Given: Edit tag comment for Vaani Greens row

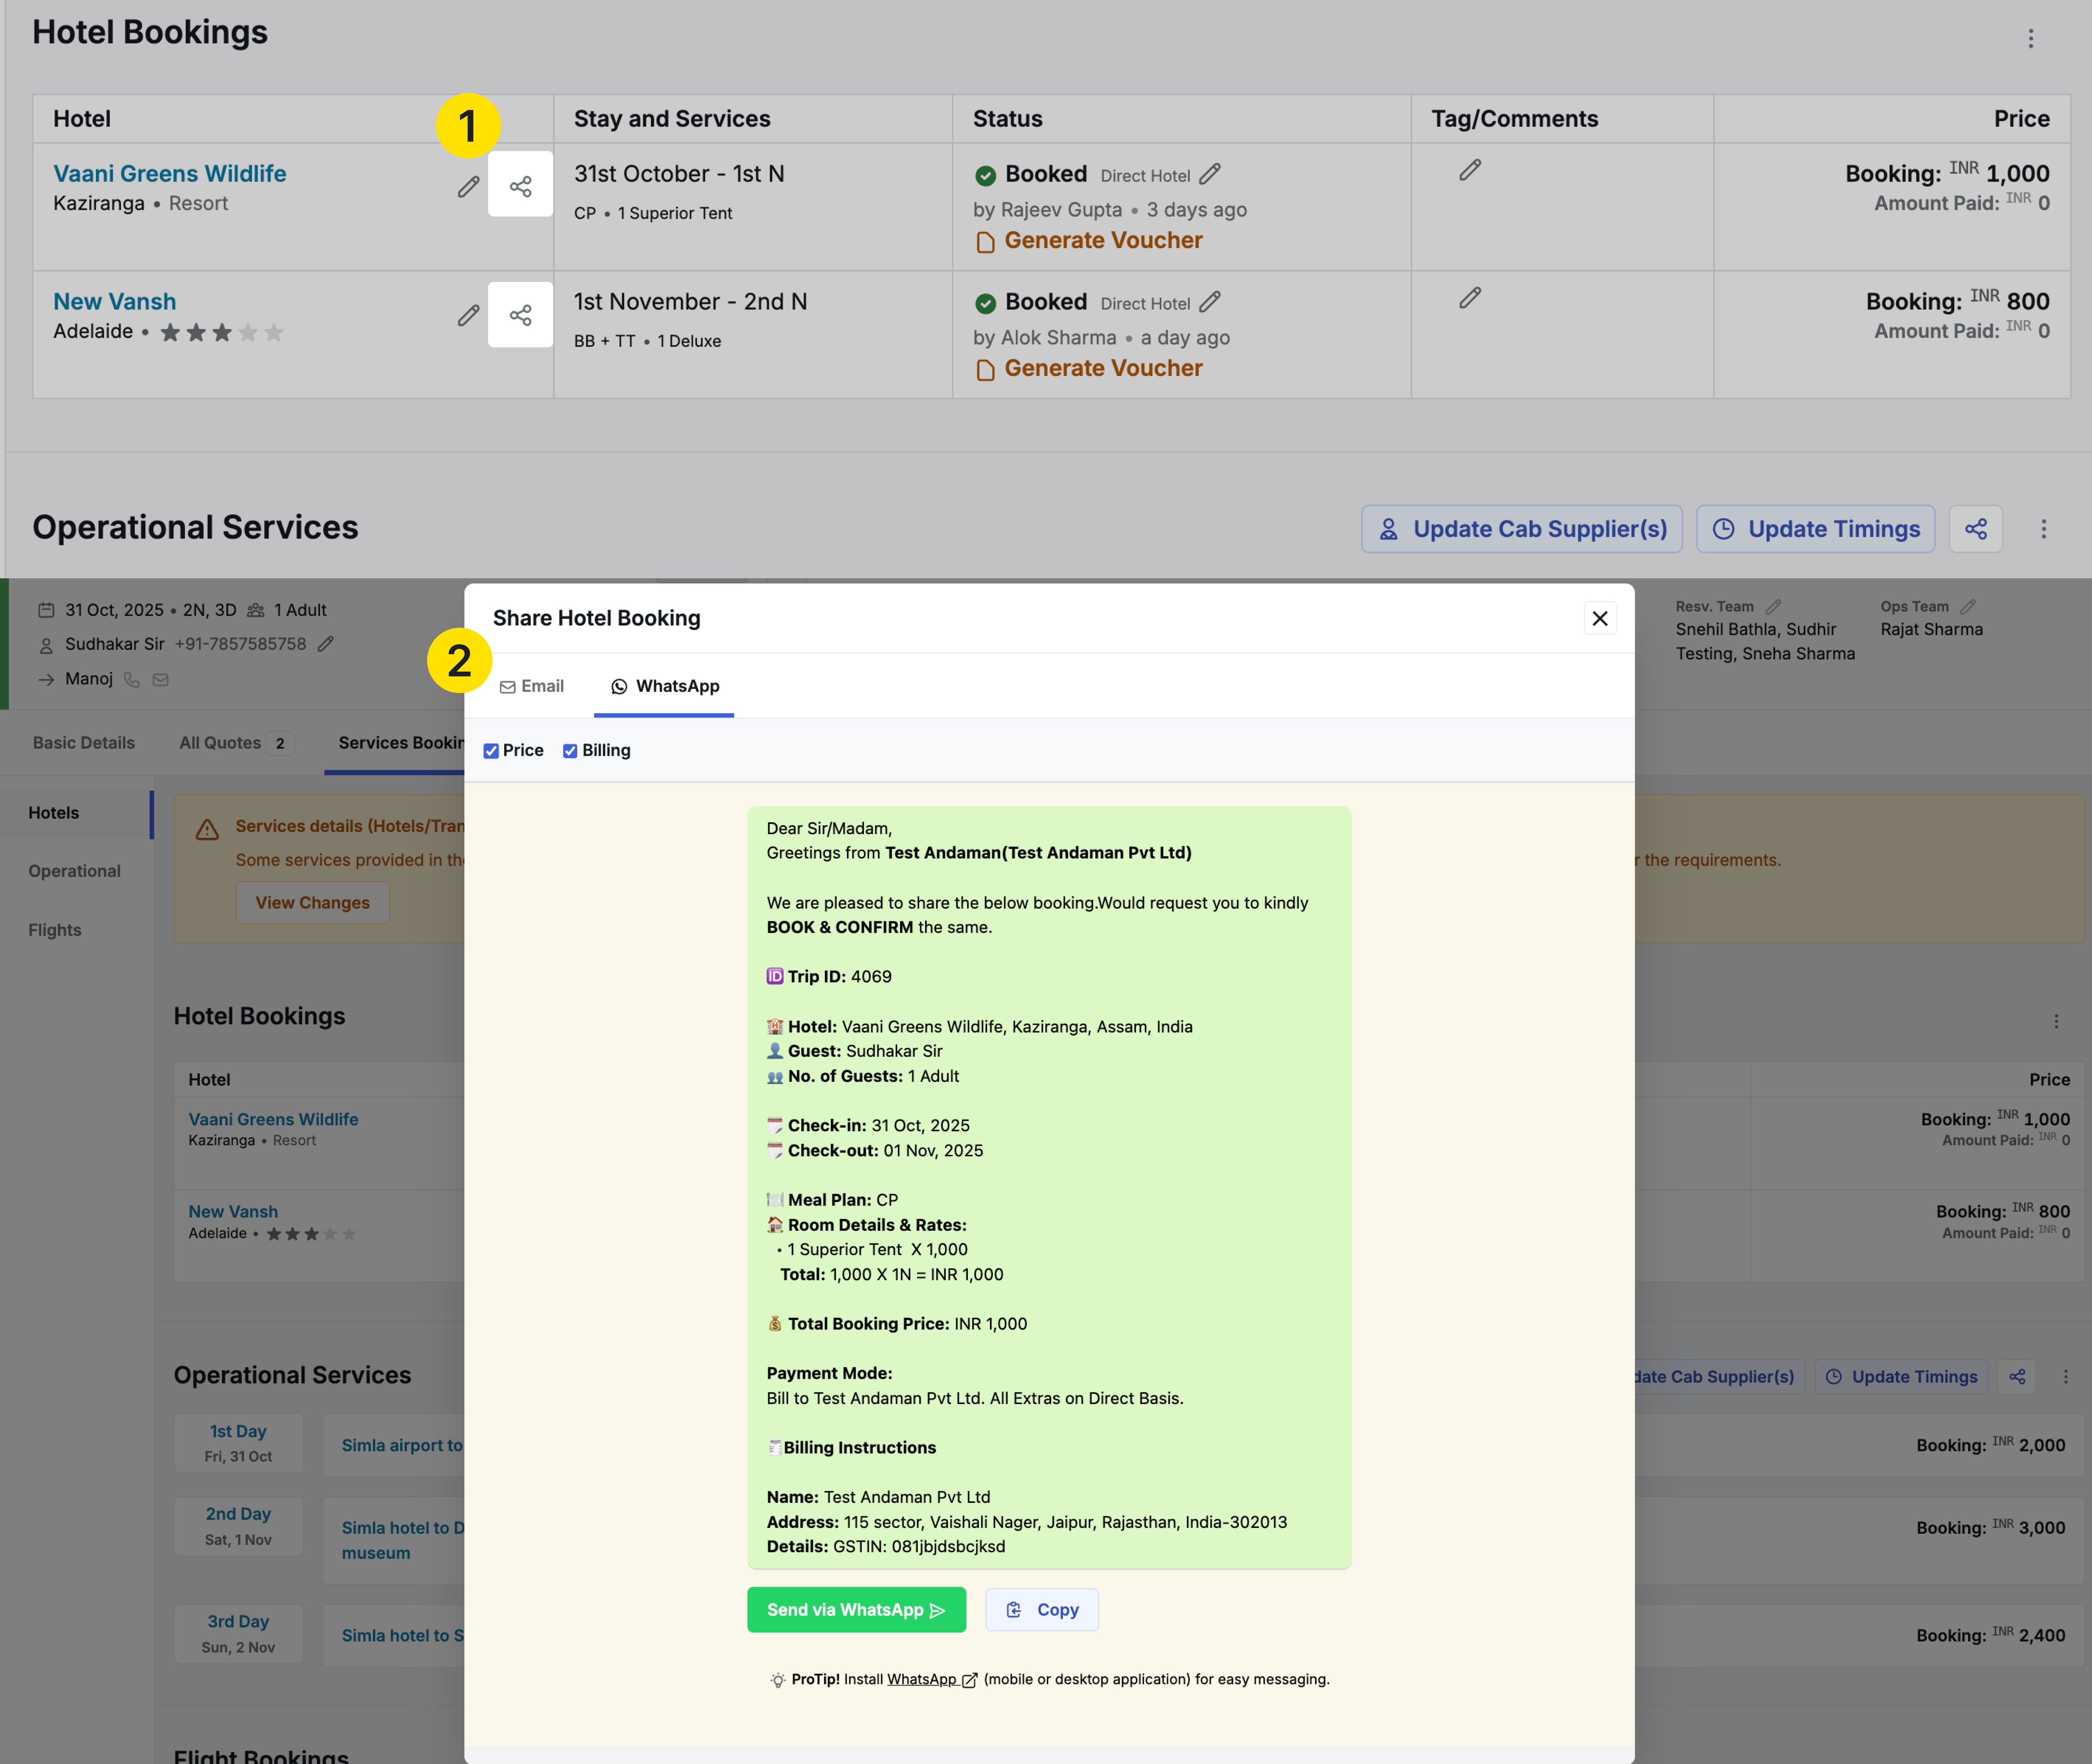Looking at the screenshot, I should pos(1469,170).
